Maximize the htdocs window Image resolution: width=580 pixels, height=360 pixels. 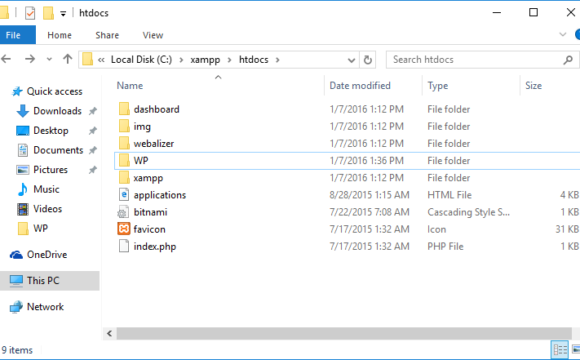[533, 13]
